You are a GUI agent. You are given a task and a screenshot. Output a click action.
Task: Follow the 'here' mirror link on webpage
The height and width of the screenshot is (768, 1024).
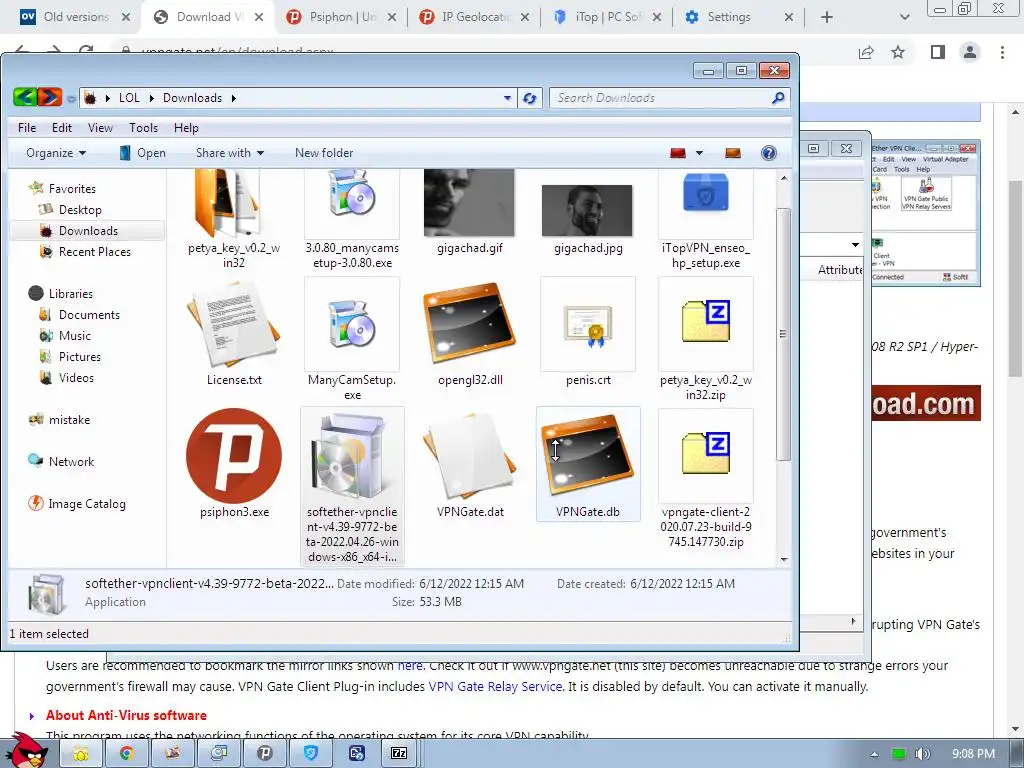tap(410, 665)
